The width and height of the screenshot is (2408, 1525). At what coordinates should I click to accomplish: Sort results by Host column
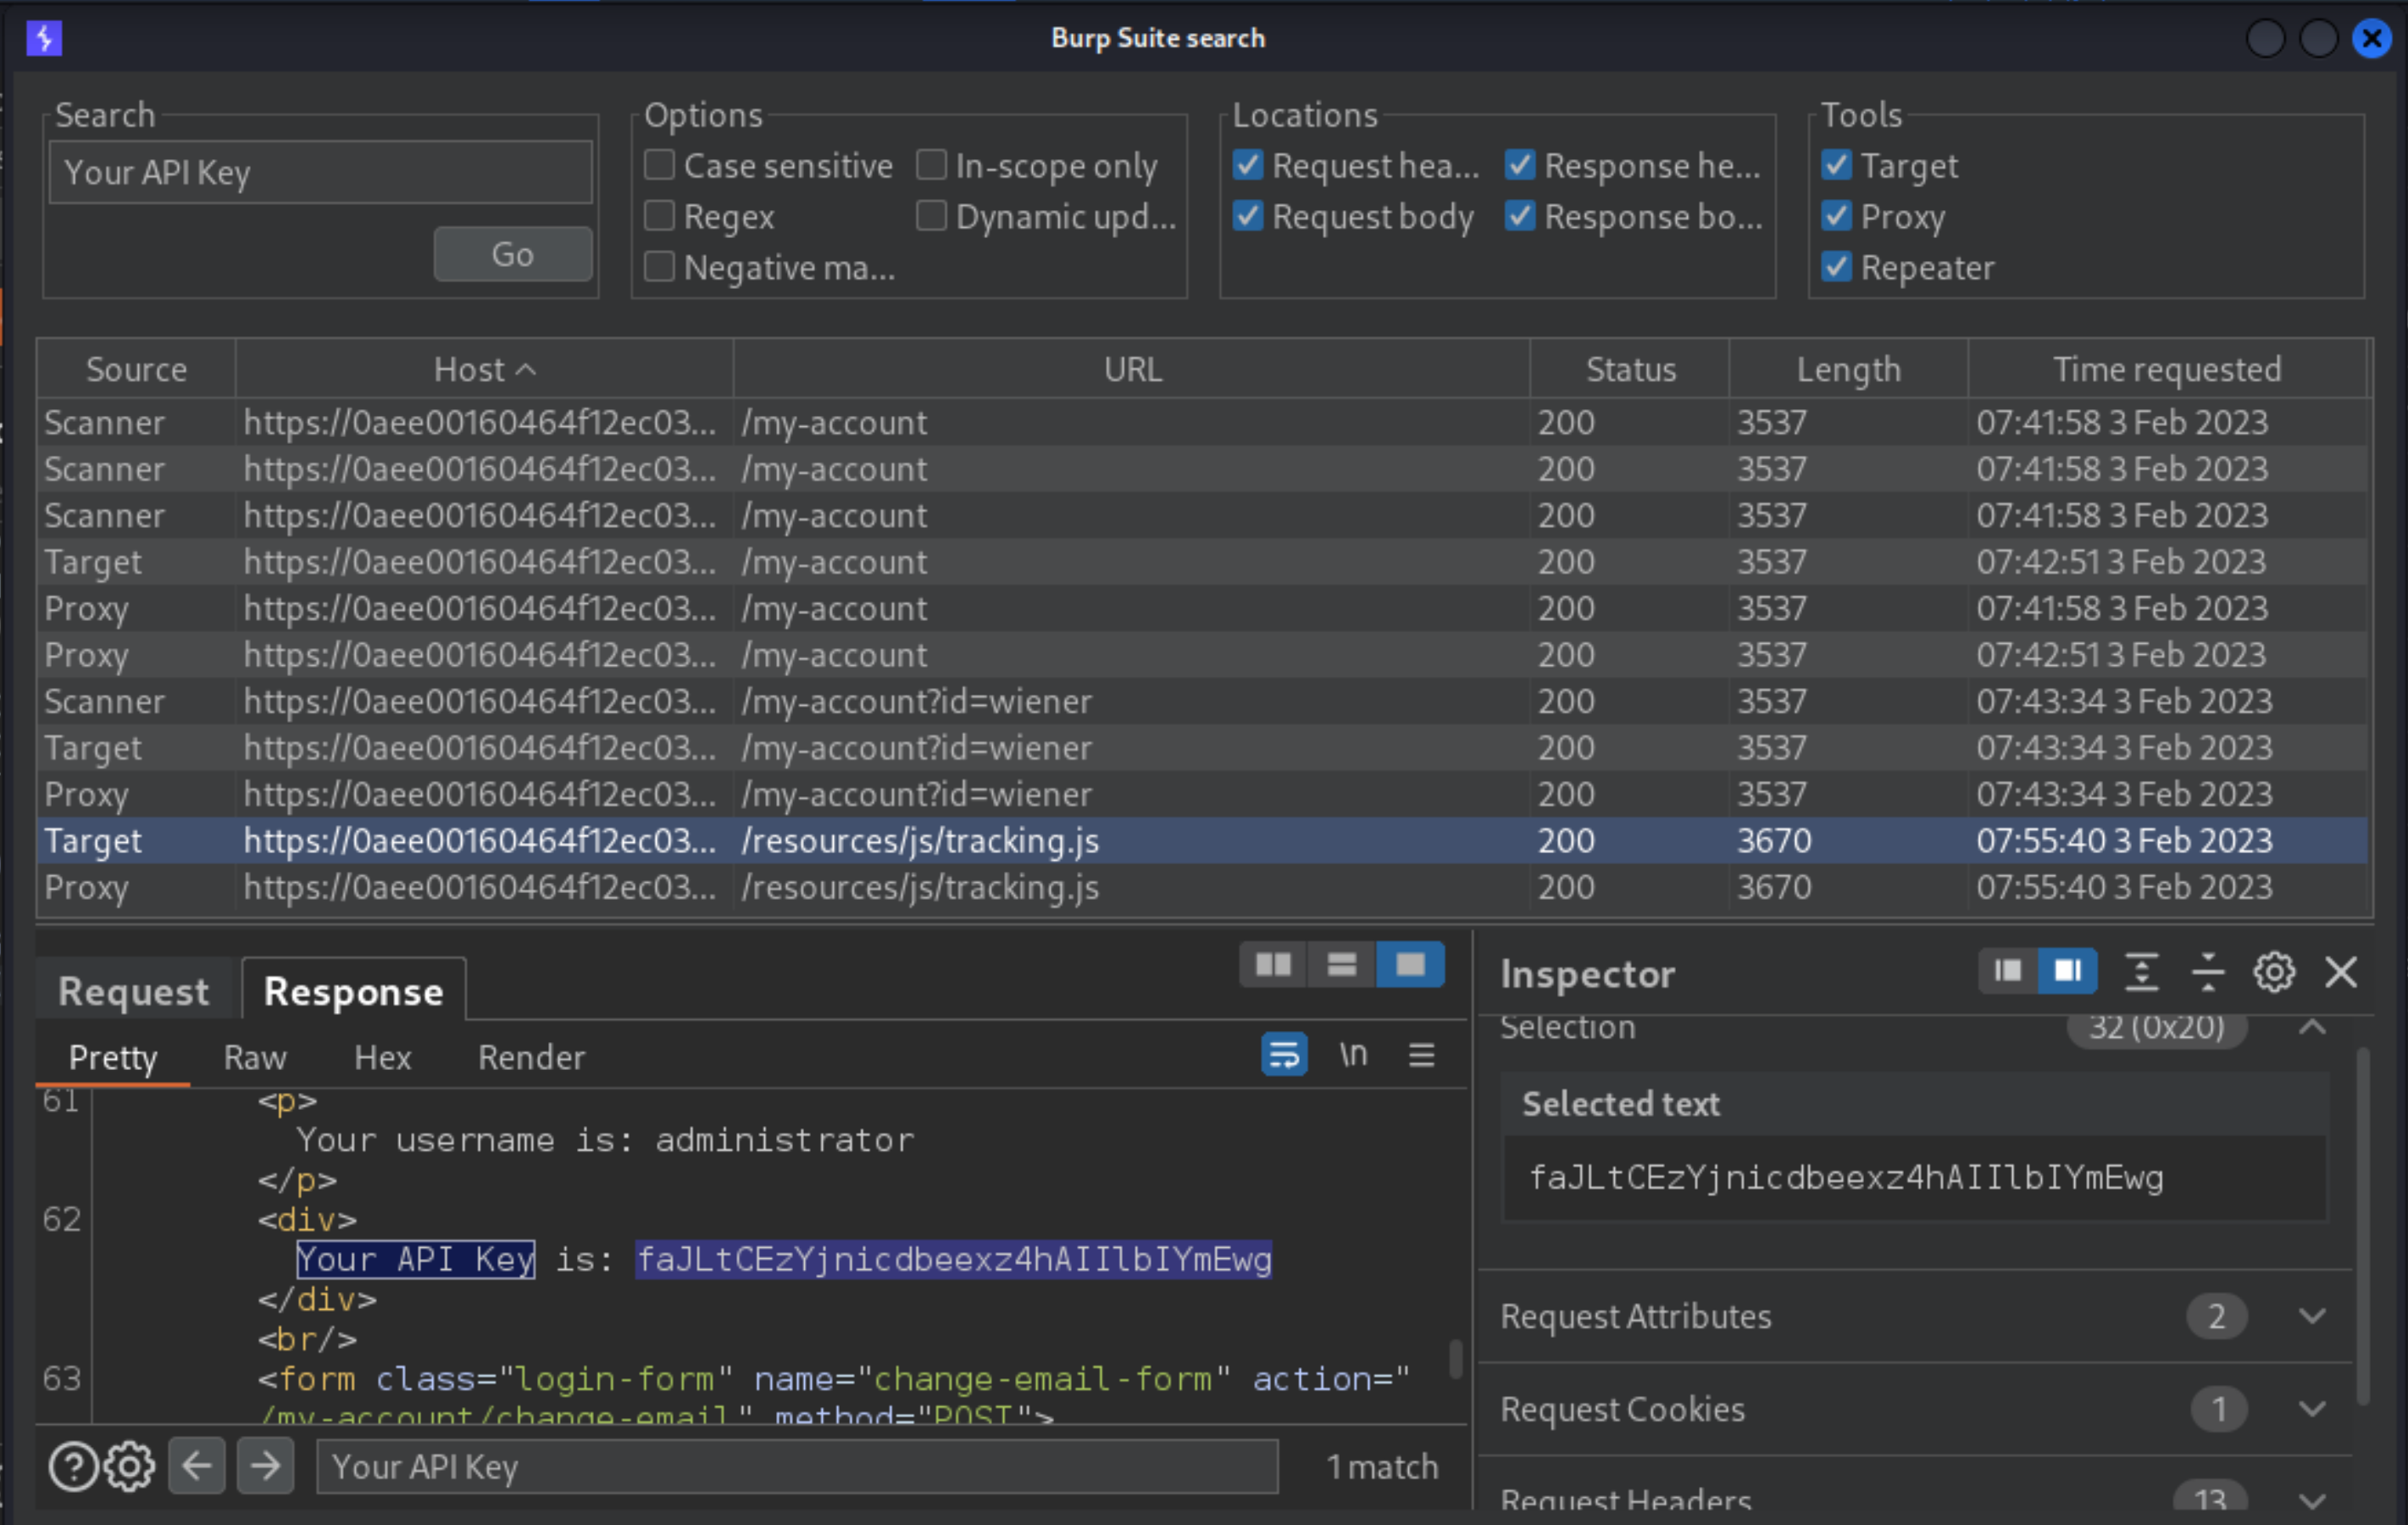(484, 369)
